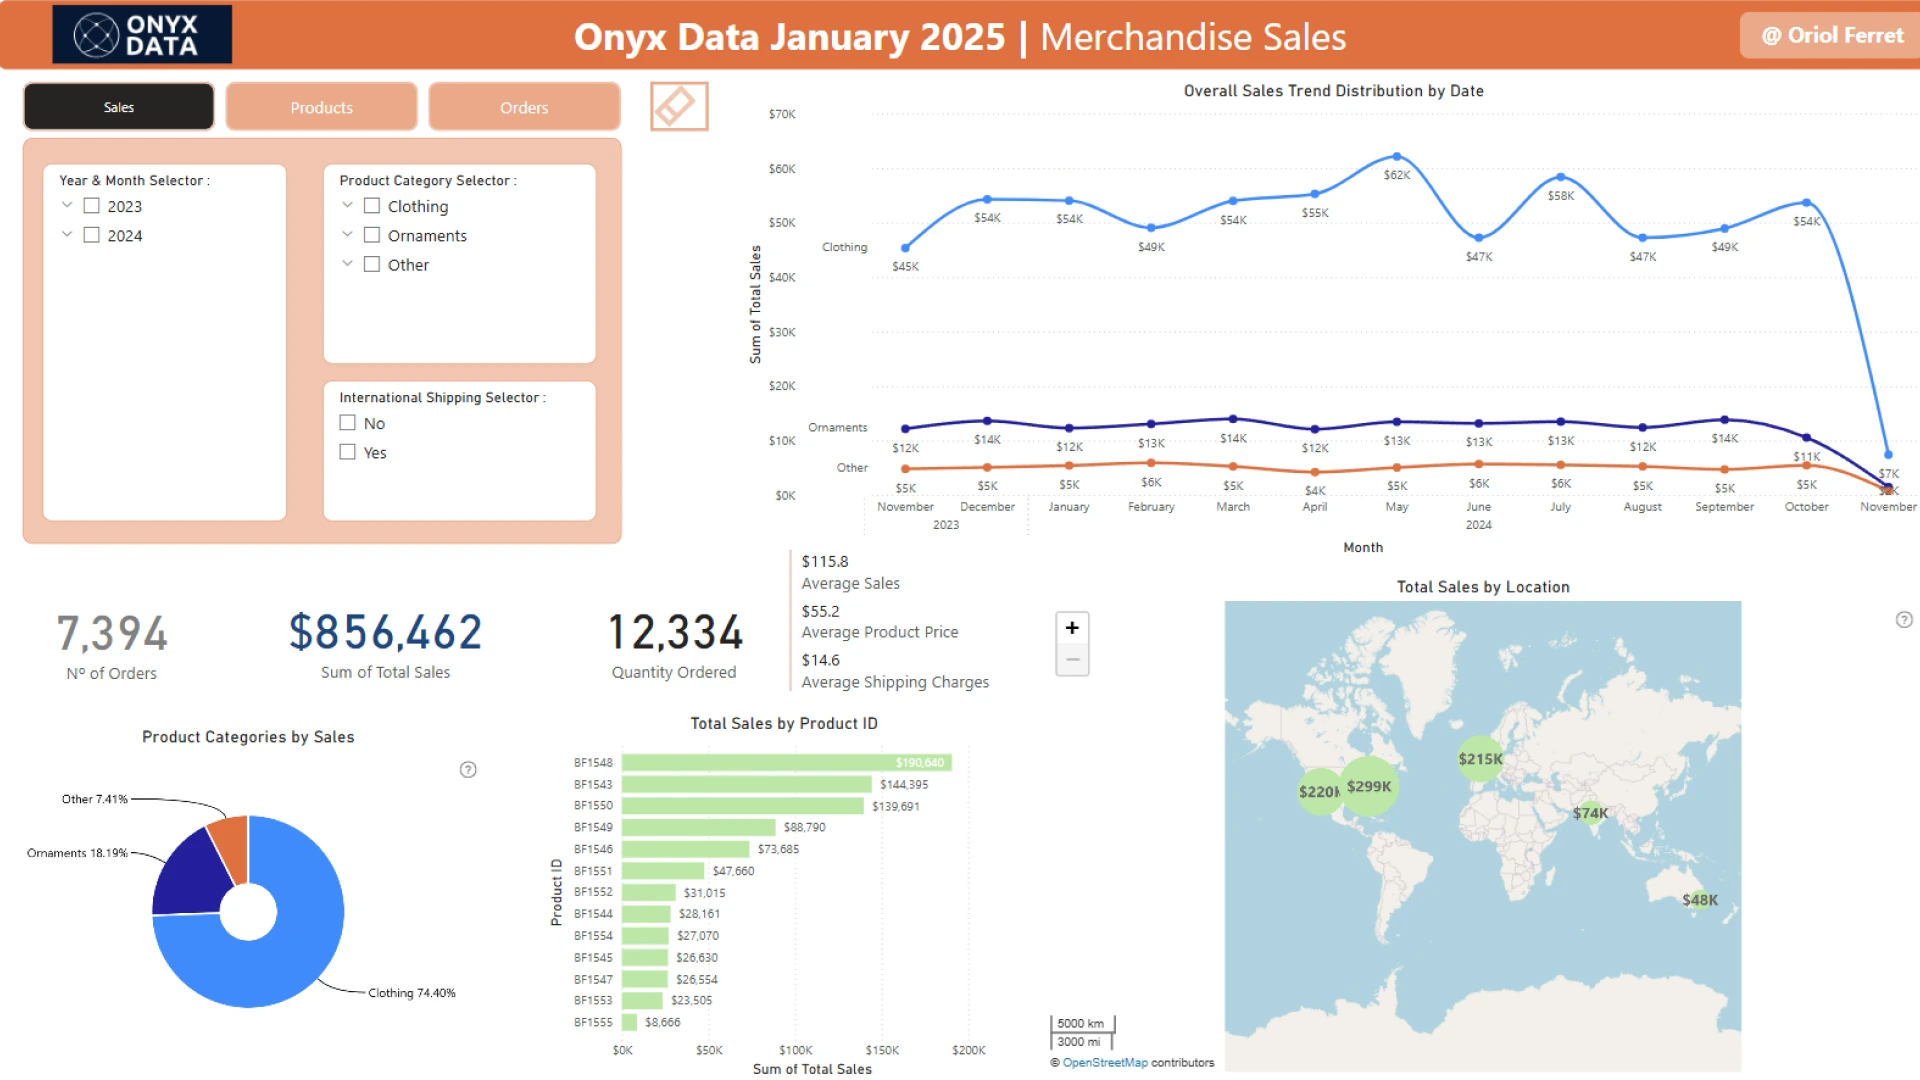Open help tooltip for the Location map
The image size is (1920, 1080).
coord(1904,620)
